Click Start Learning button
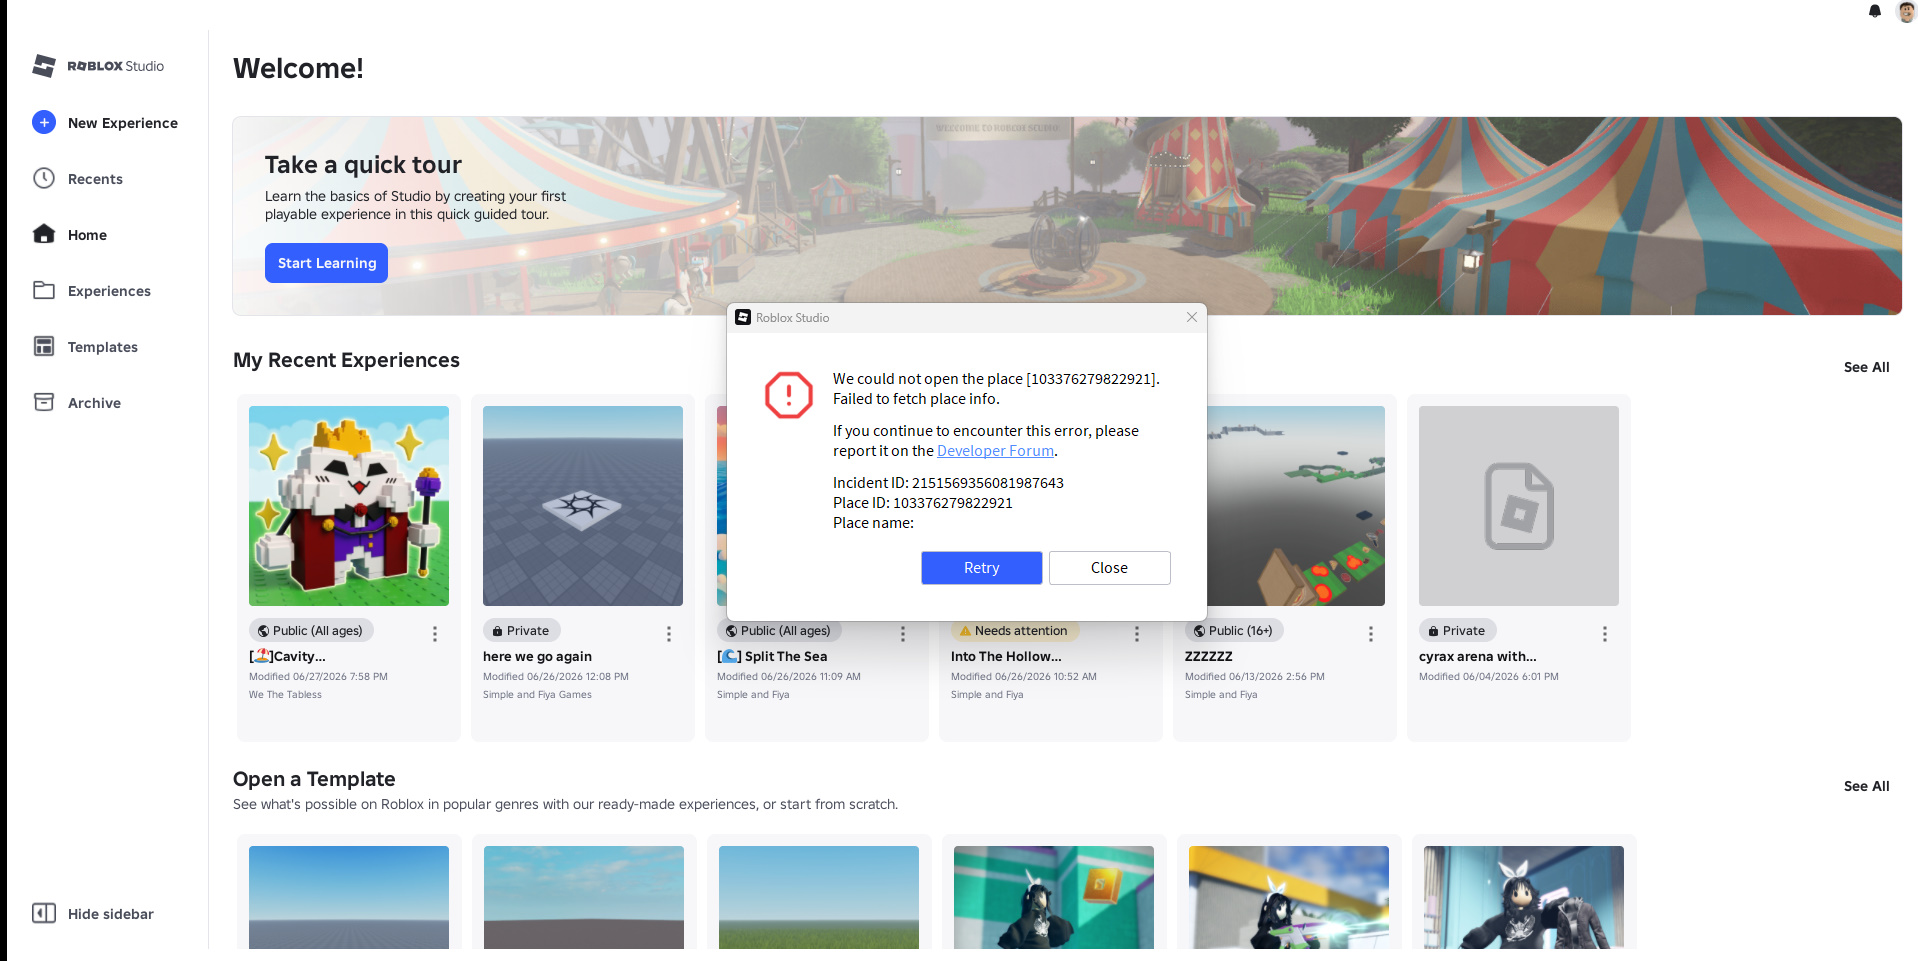The height and width of the screenshot is (961, 1918). (326, 263)
